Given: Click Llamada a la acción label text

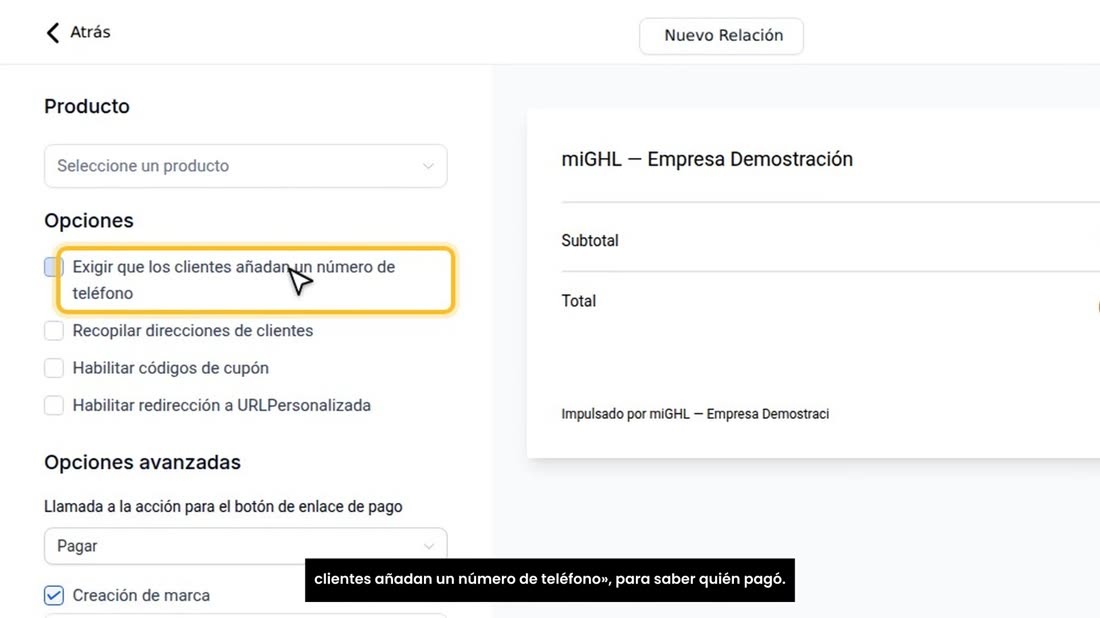Looking at the screenshot, I should [x=223, y=506].
